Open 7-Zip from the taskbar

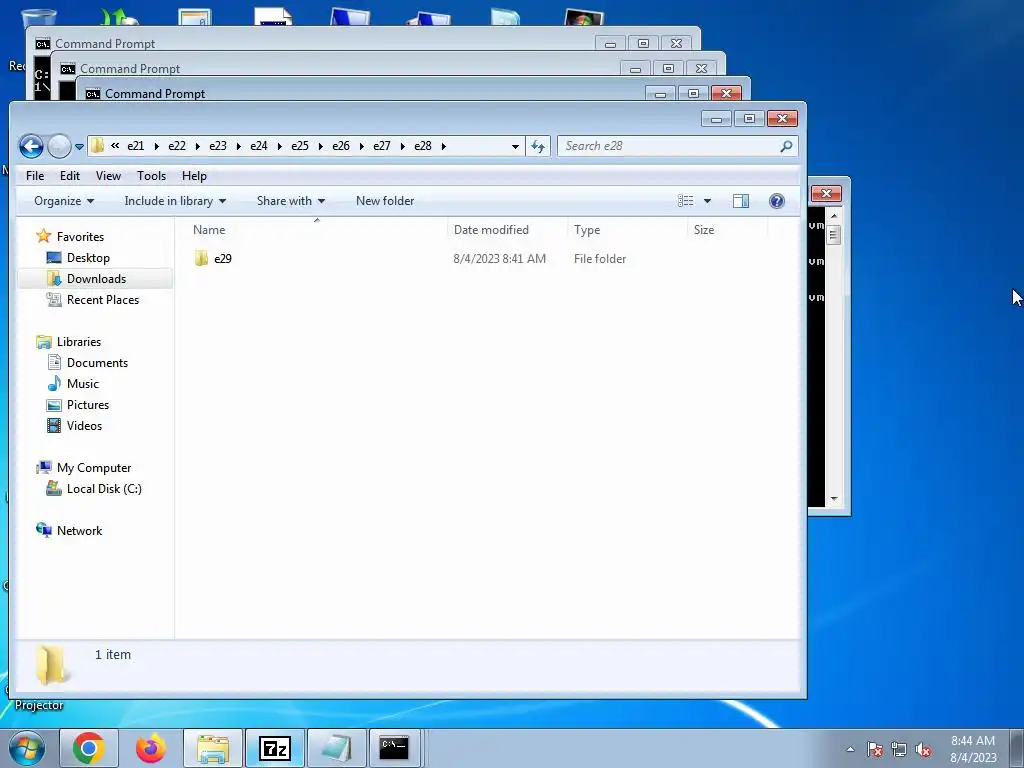tap(275, 748)
